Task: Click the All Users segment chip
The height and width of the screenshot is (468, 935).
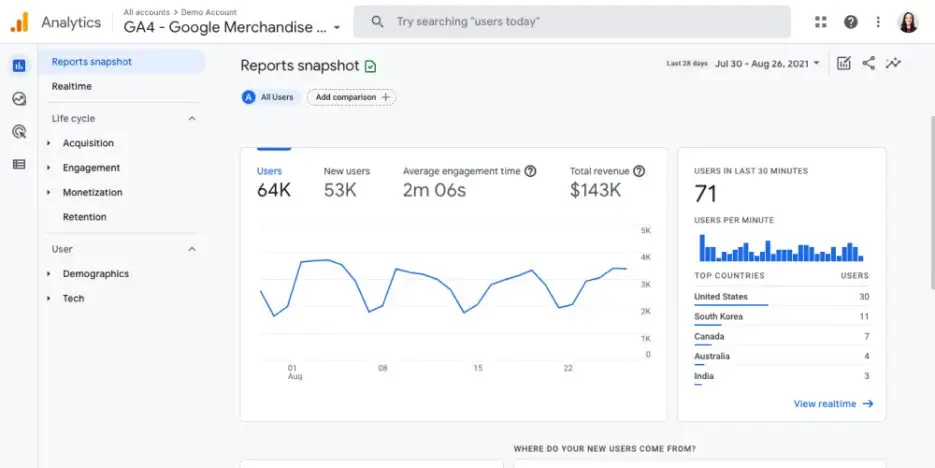Action: point(272,97)
